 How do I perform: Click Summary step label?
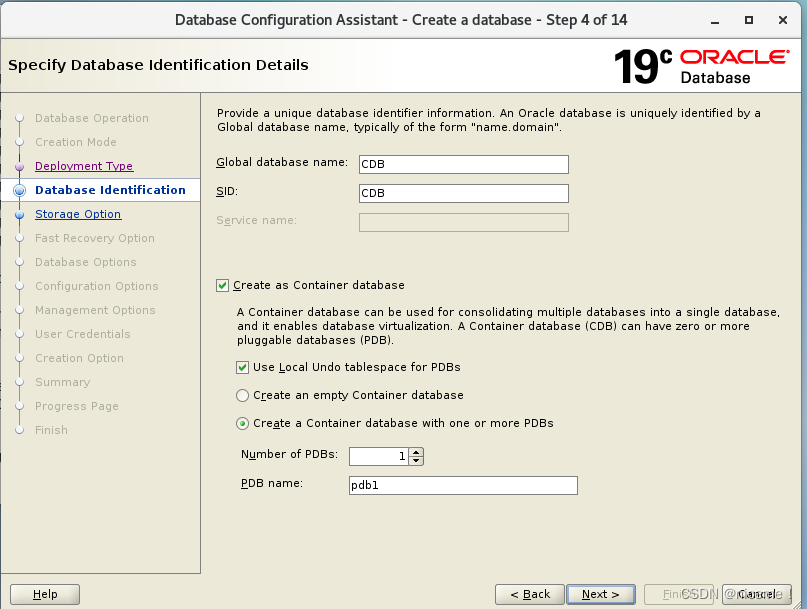coord(62,382)
